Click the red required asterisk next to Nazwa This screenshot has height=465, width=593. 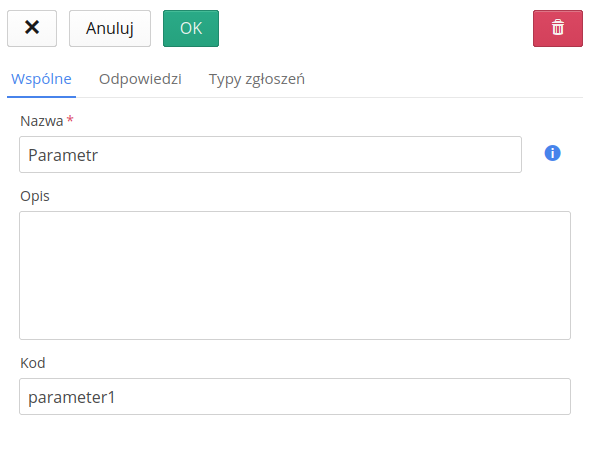click(x=70, y=119)
